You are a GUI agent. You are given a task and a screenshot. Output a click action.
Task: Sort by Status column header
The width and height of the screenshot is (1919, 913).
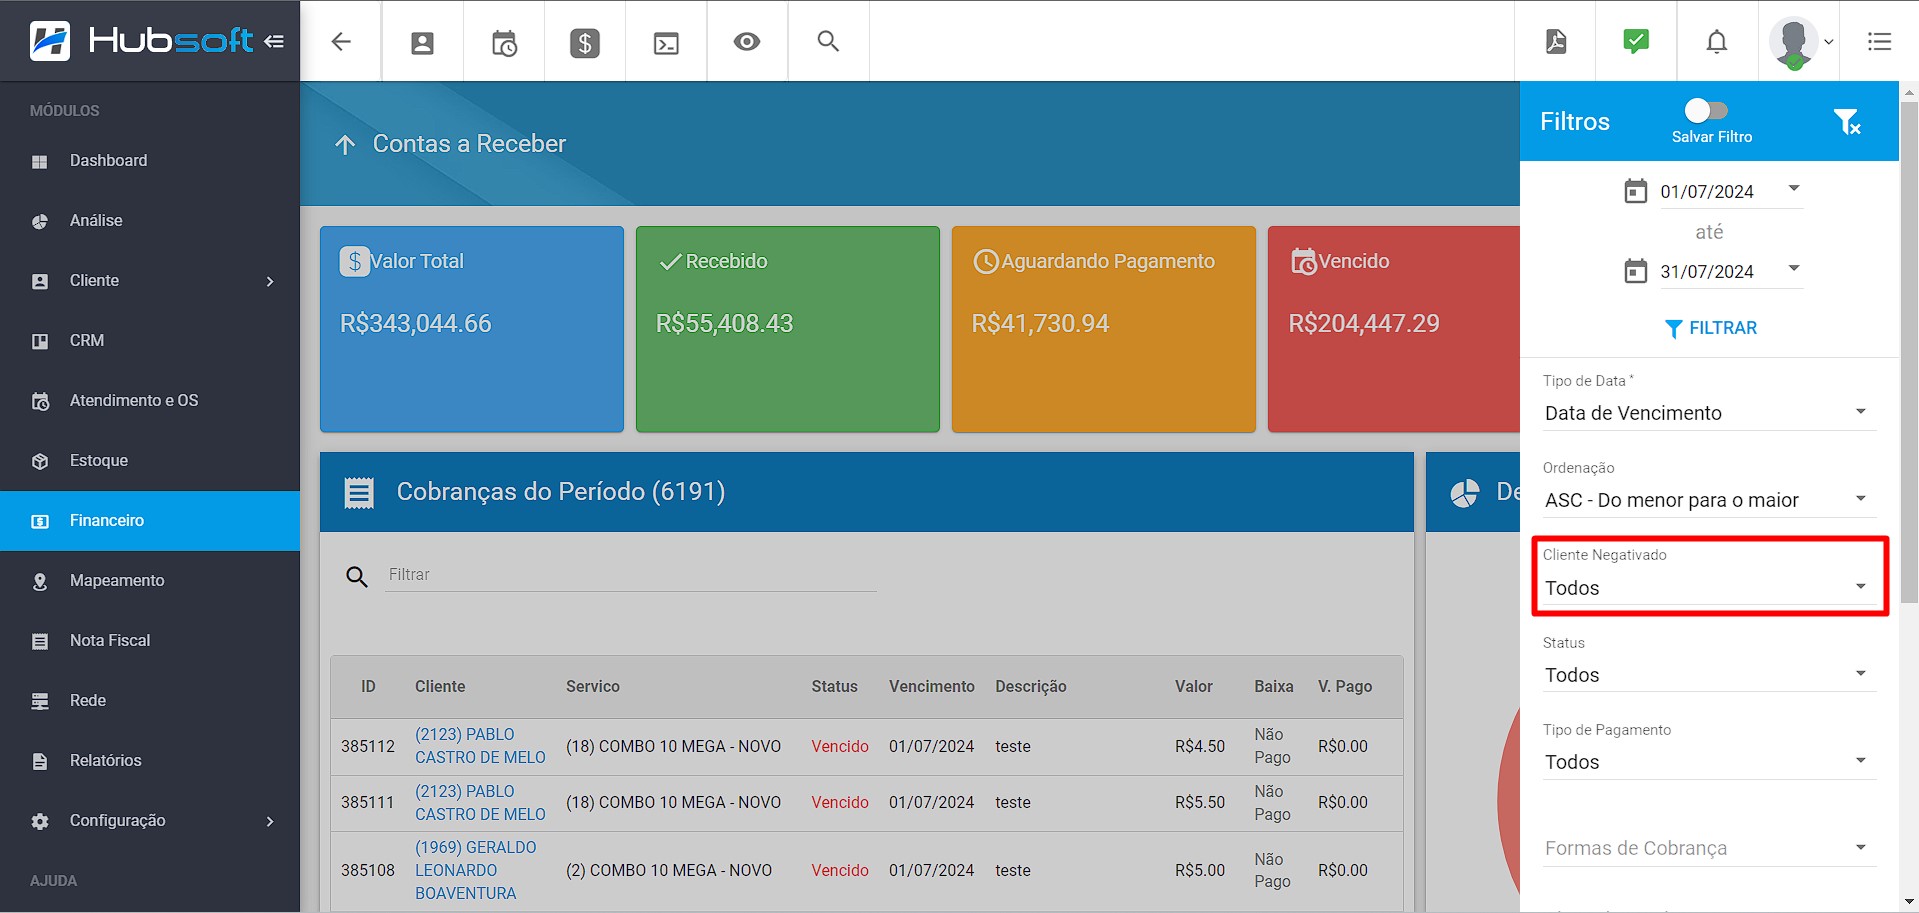834,687
